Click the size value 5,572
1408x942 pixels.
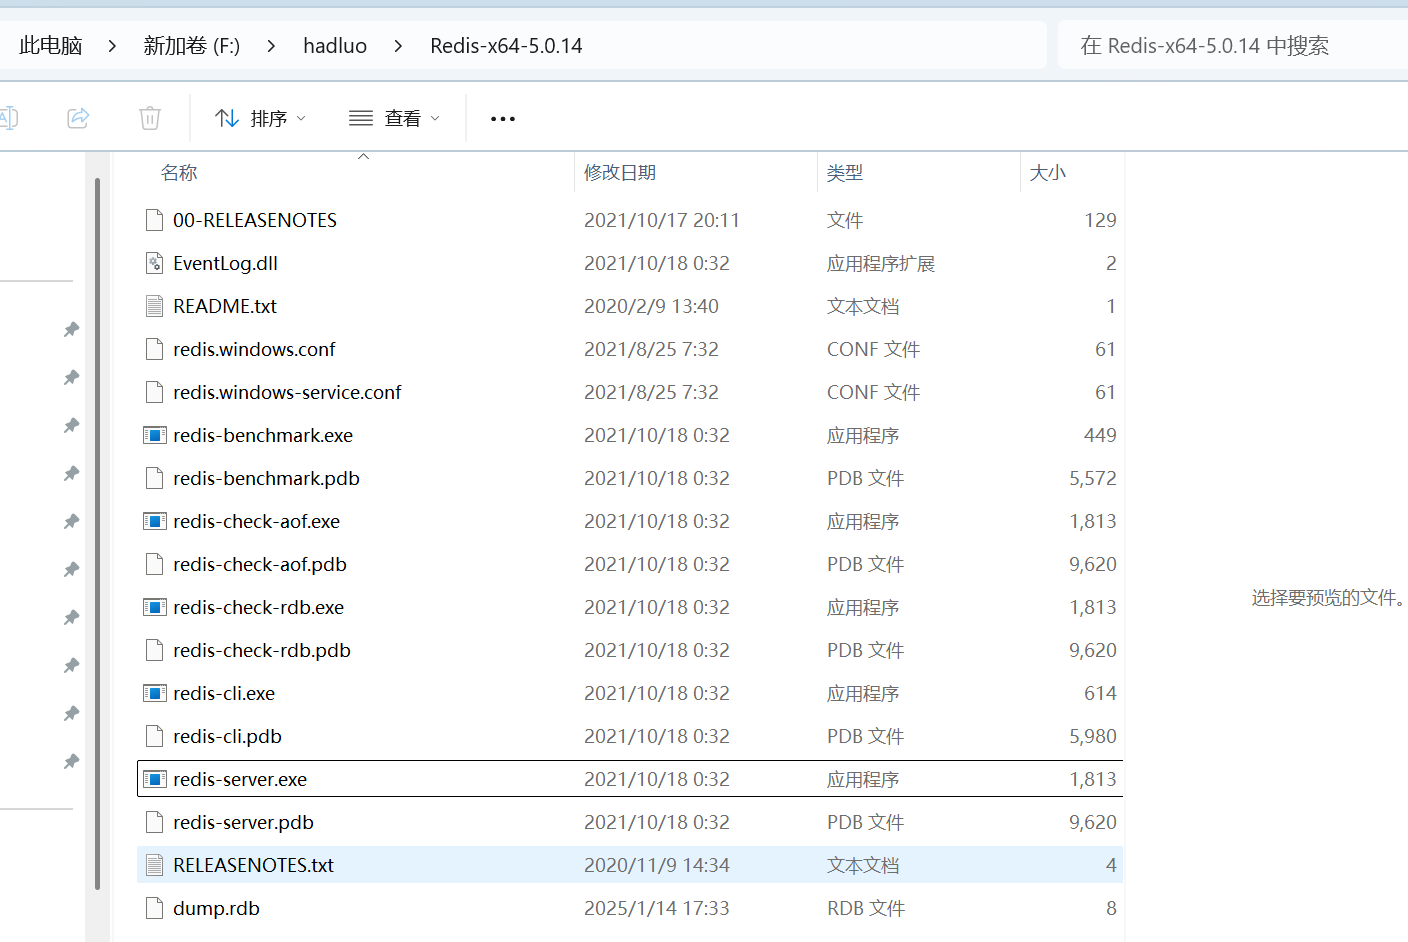click(x=1093, y=478)
